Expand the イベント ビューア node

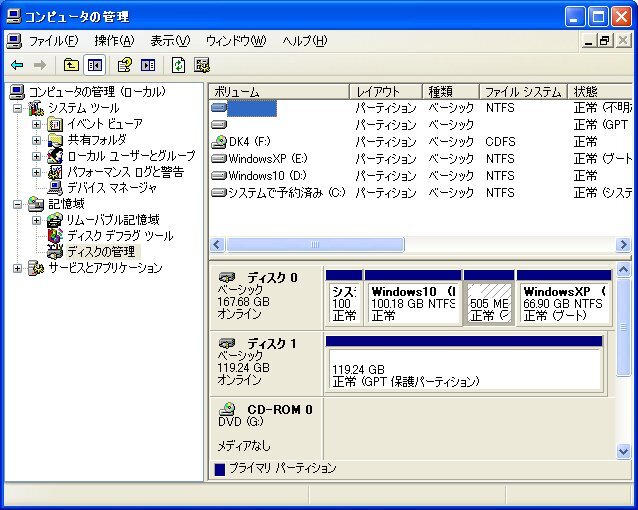pyautogui.click(x=37, y=124)
